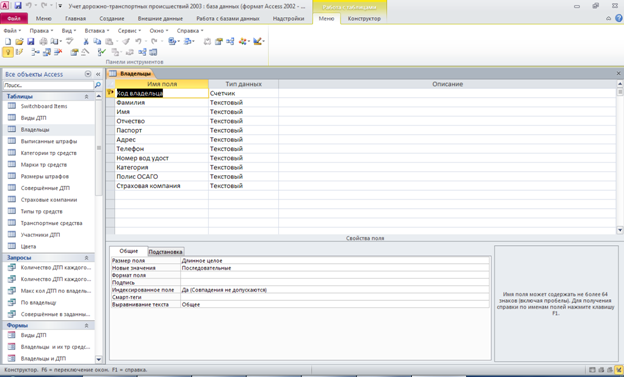
Task: Click the Access application icon in the title bar
Action: click(x=5, y=6)
